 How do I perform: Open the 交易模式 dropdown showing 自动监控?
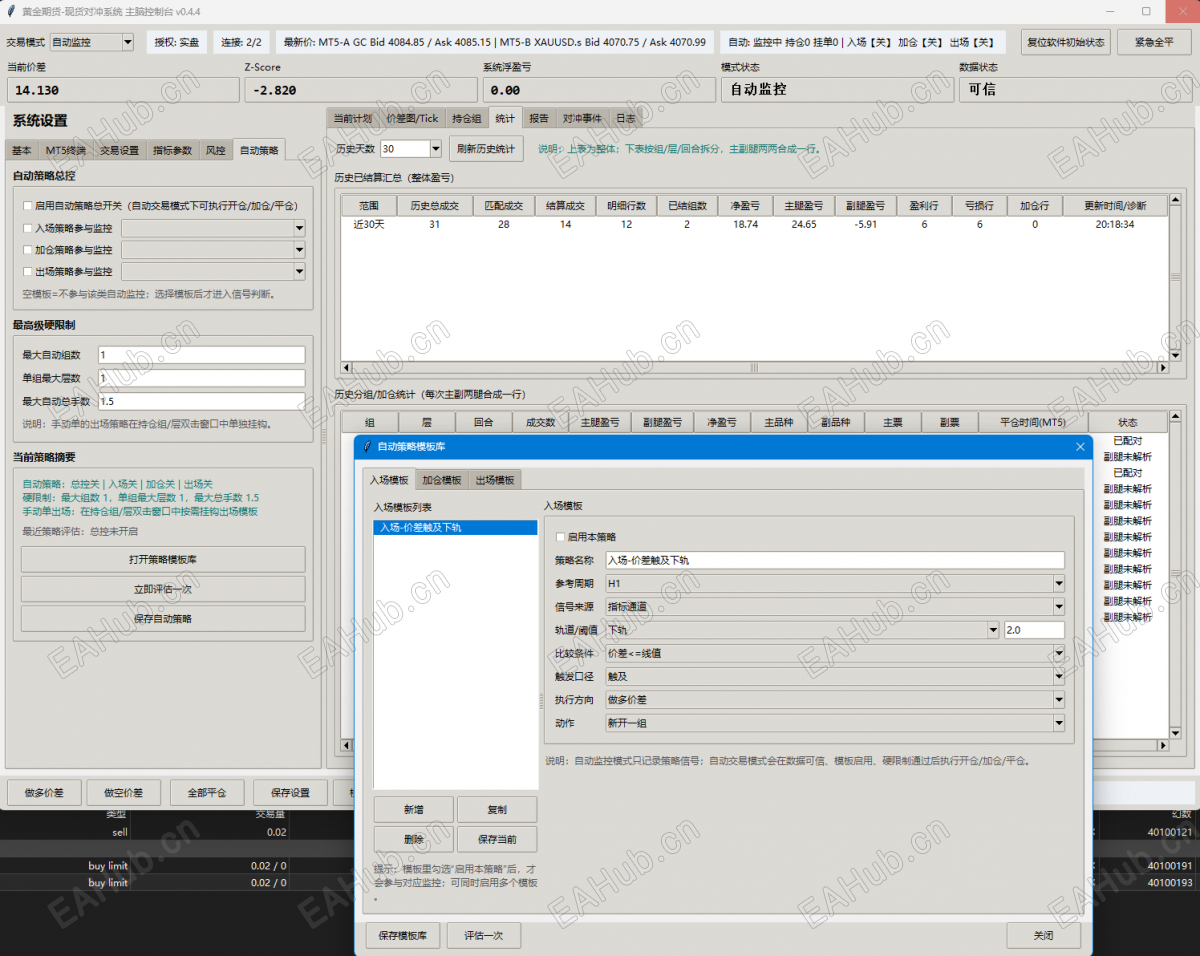tap(91, 42)
